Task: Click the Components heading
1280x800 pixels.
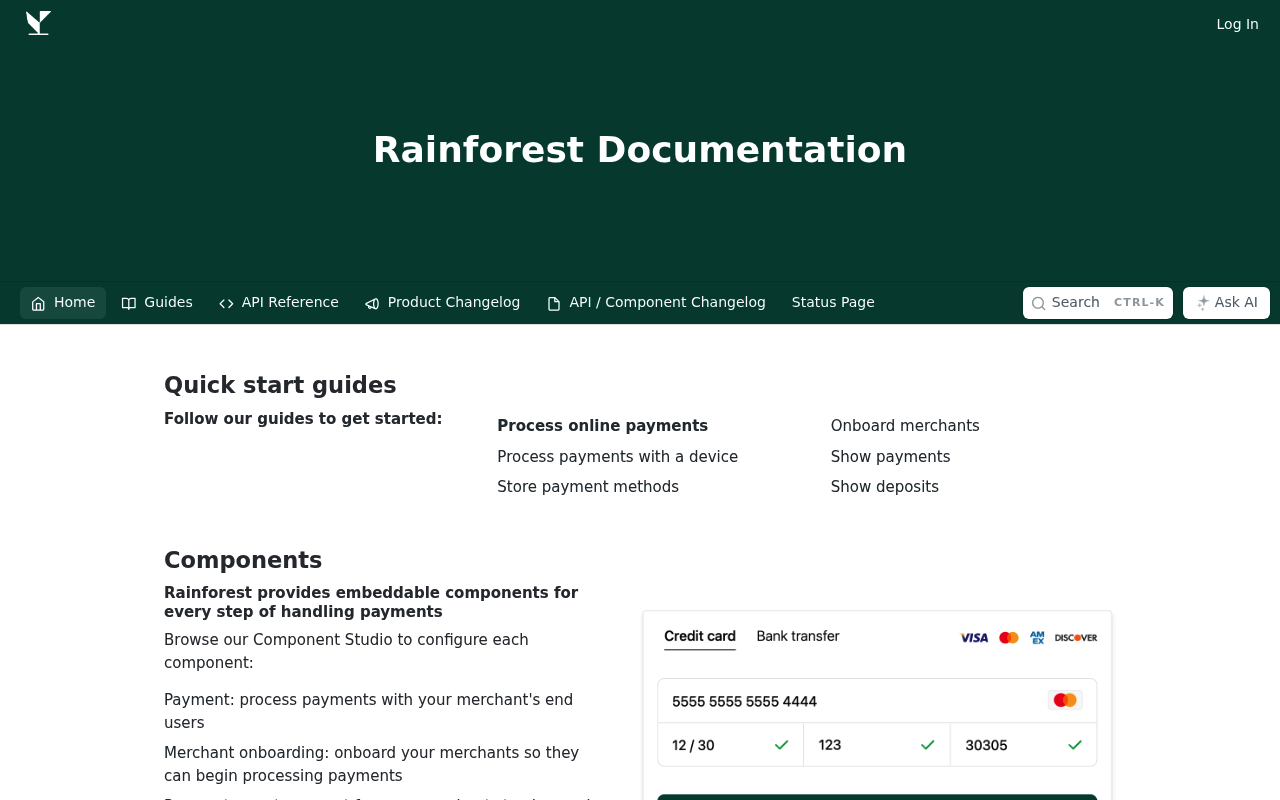Action: [243, 560]
